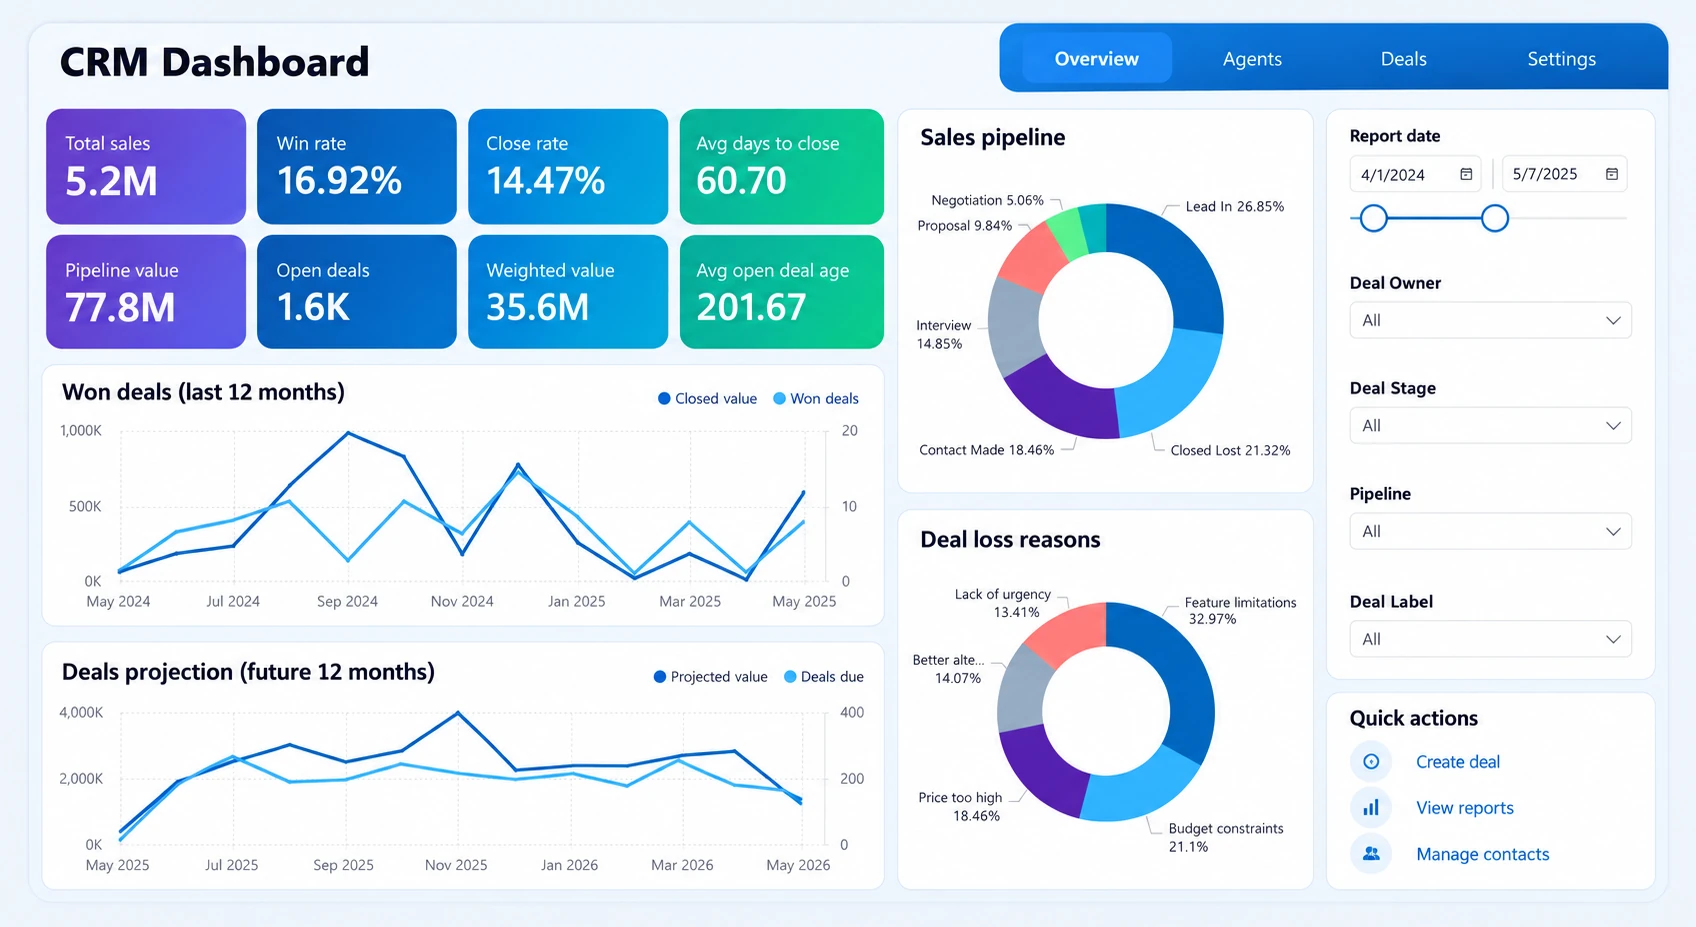Click the Deal loss reasons heading
This screenshot has width=1696, height=927.
click(1010, 540)
